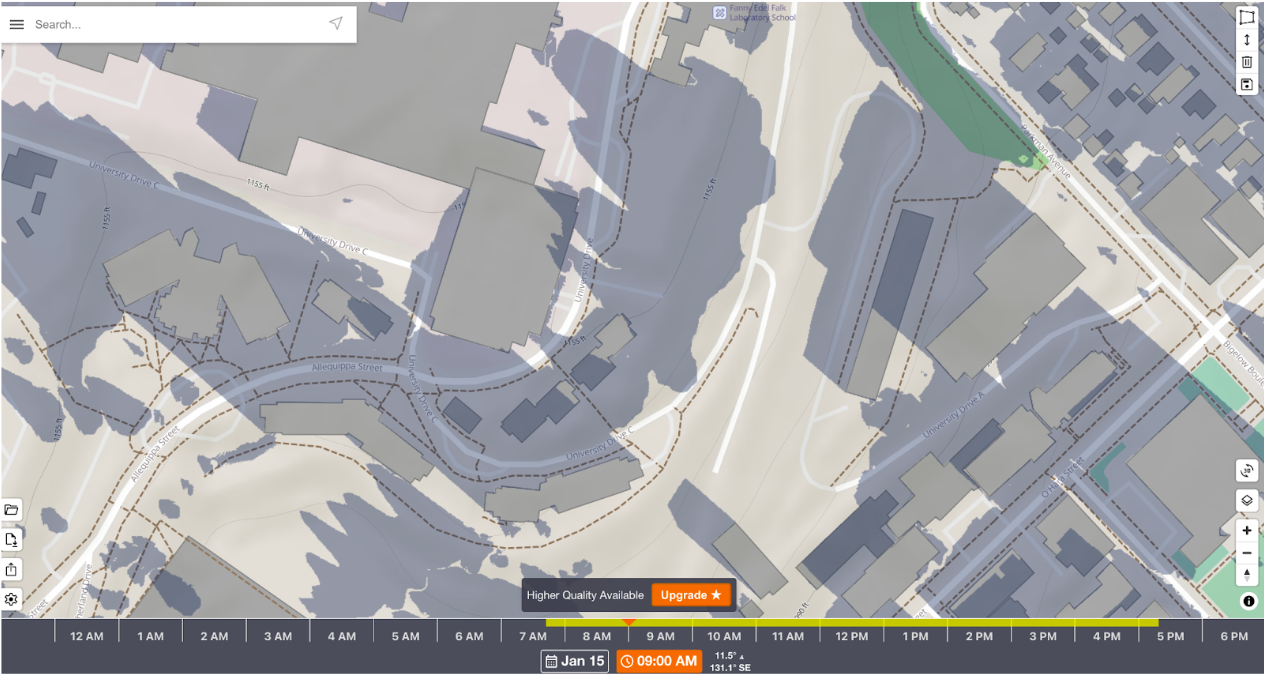The image size is (1264, 674).
Task: Click the open folder icon
Action: pos(11,510)
